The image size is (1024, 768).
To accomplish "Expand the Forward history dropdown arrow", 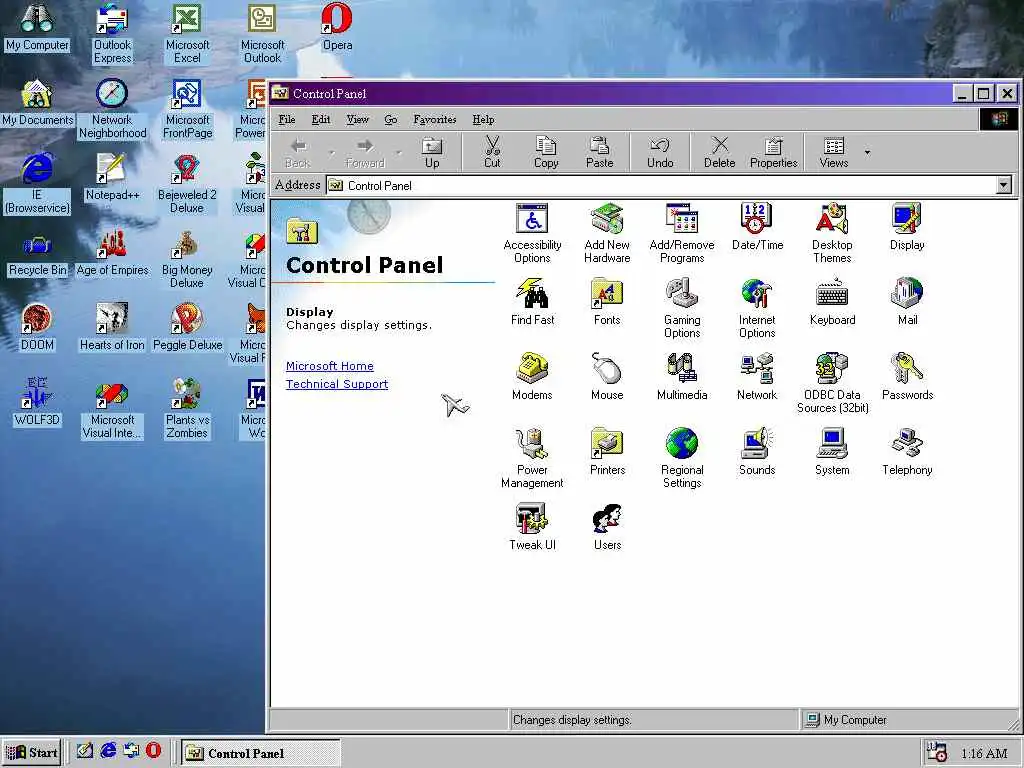I will click(x=398, y=153).
